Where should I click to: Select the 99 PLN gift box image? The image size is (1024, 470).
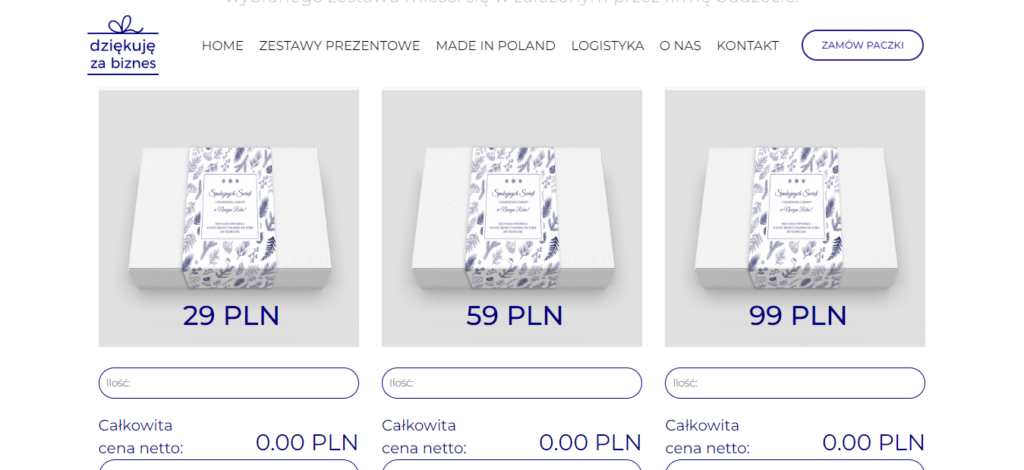click(x=795, y=218)
